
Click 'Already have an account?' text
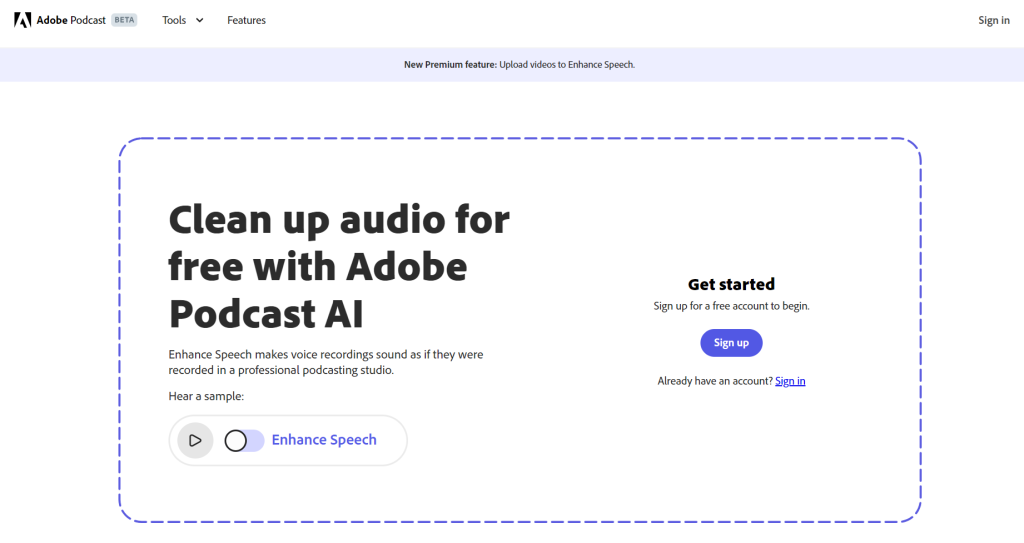click(715, 381)
